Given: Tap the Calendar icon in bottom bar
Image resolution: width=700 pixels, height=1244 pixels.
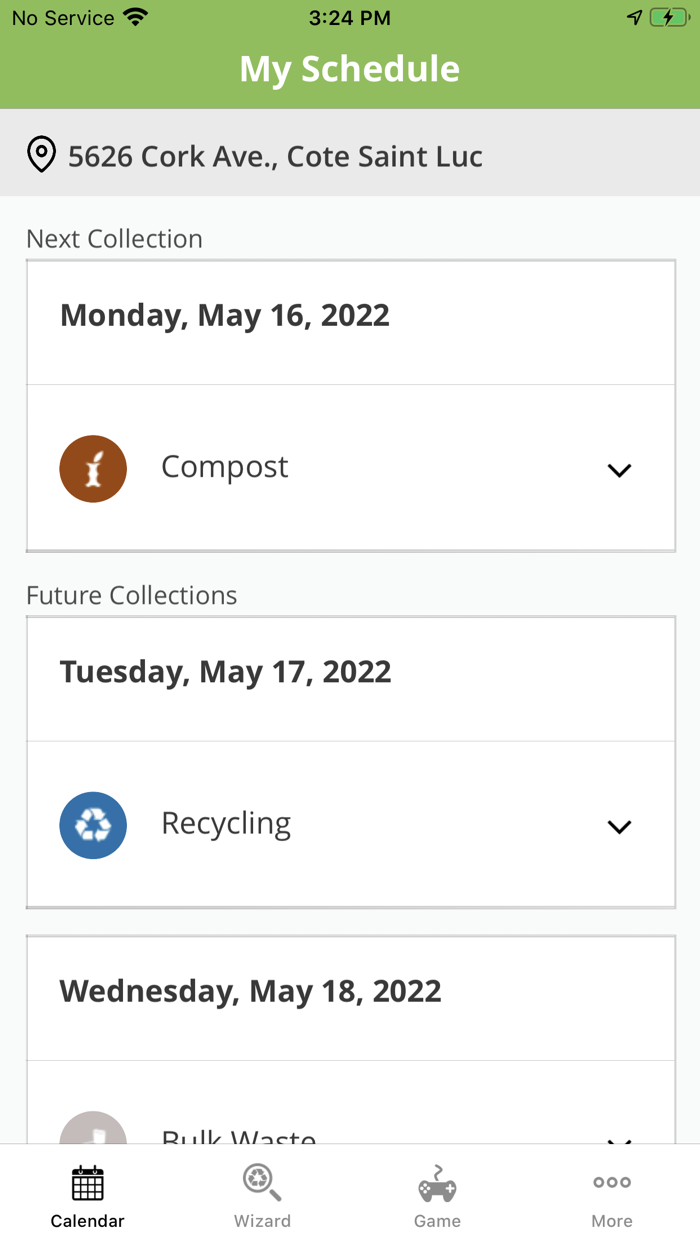Looking at the screenshot, I should point(87,1183).
